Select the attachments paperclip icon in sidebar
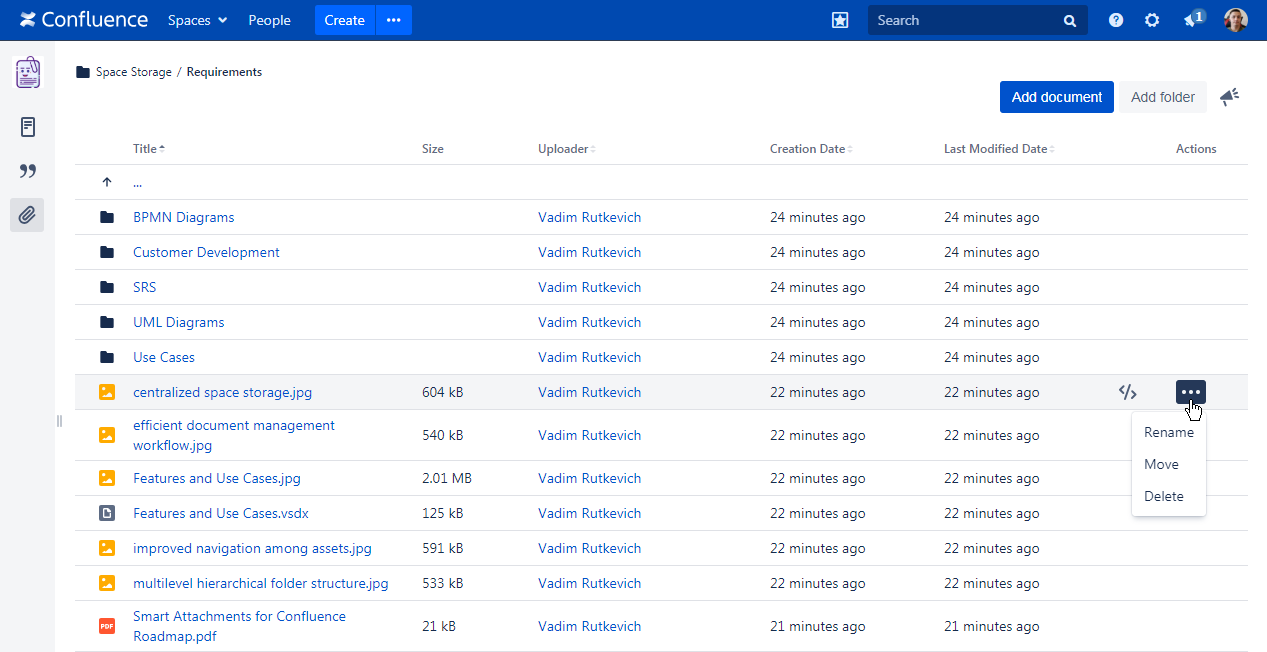This screenshot has height=652, width=1267. point(27,215)
